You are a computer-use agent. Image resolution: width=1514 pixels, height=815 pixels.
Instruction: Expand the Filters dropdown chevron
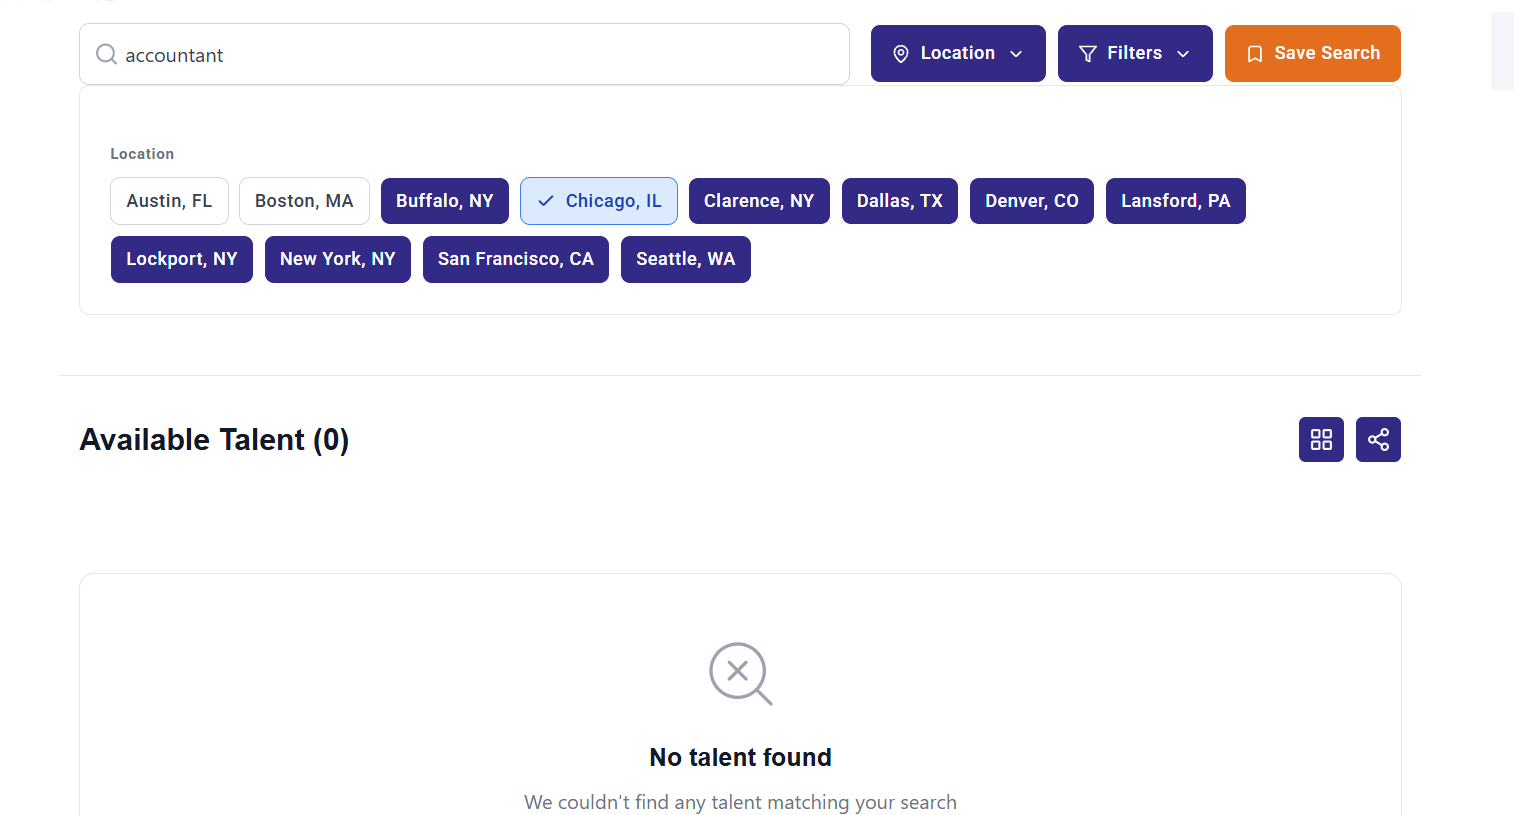[x=1183, y=54]
